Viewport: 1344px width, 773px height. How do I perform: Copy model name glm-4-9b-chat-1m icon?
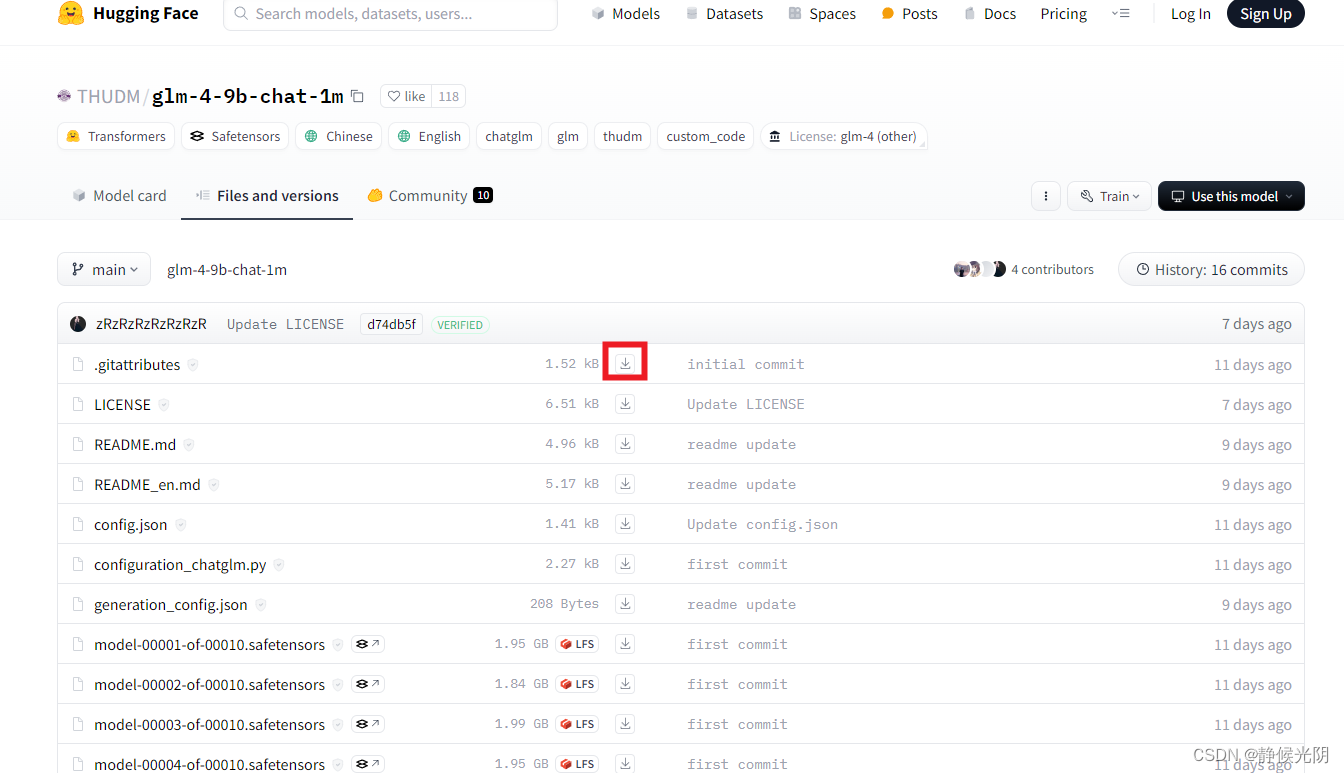coord(357,96)
